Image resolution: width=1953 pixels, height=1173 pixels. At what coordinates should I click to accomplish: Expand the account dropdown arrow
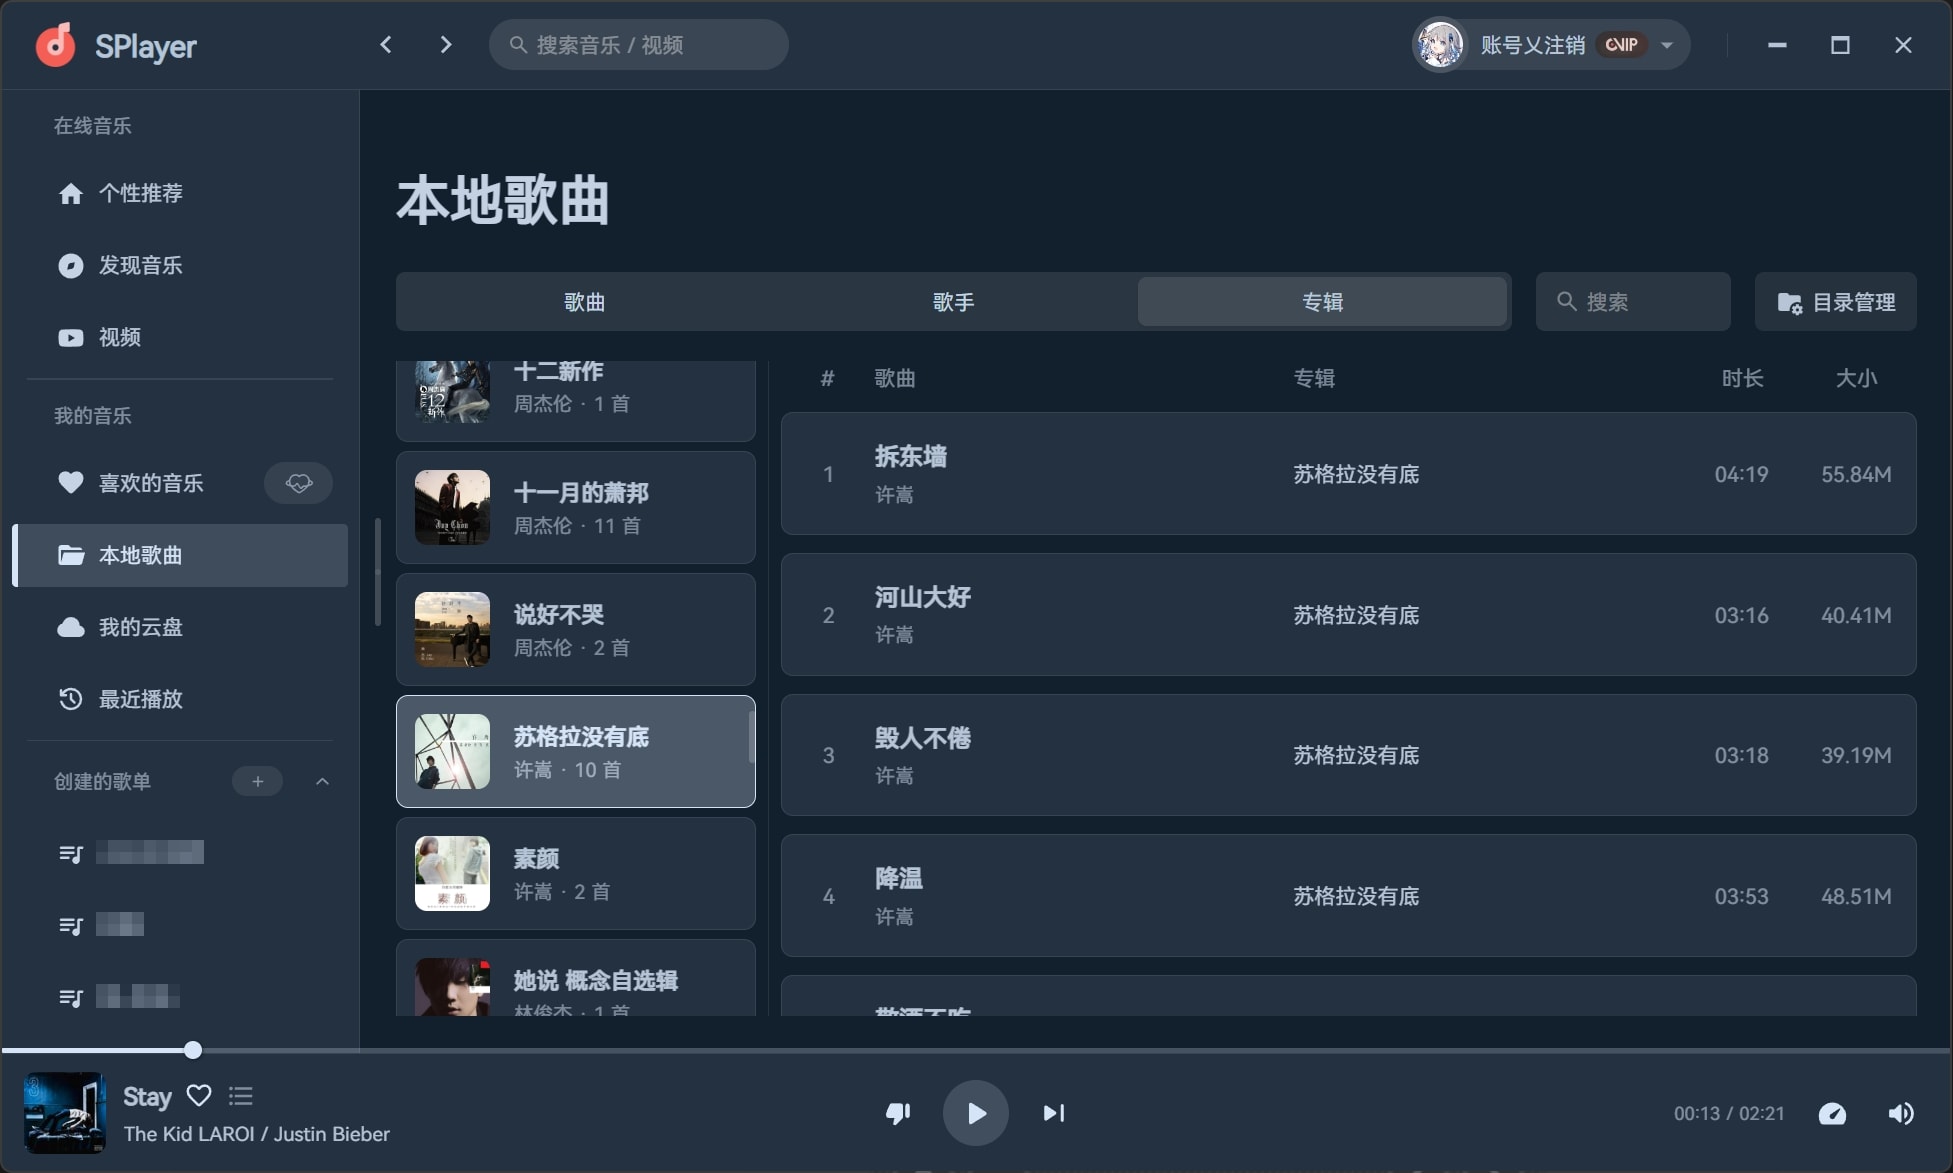[x=1665, y=44]
